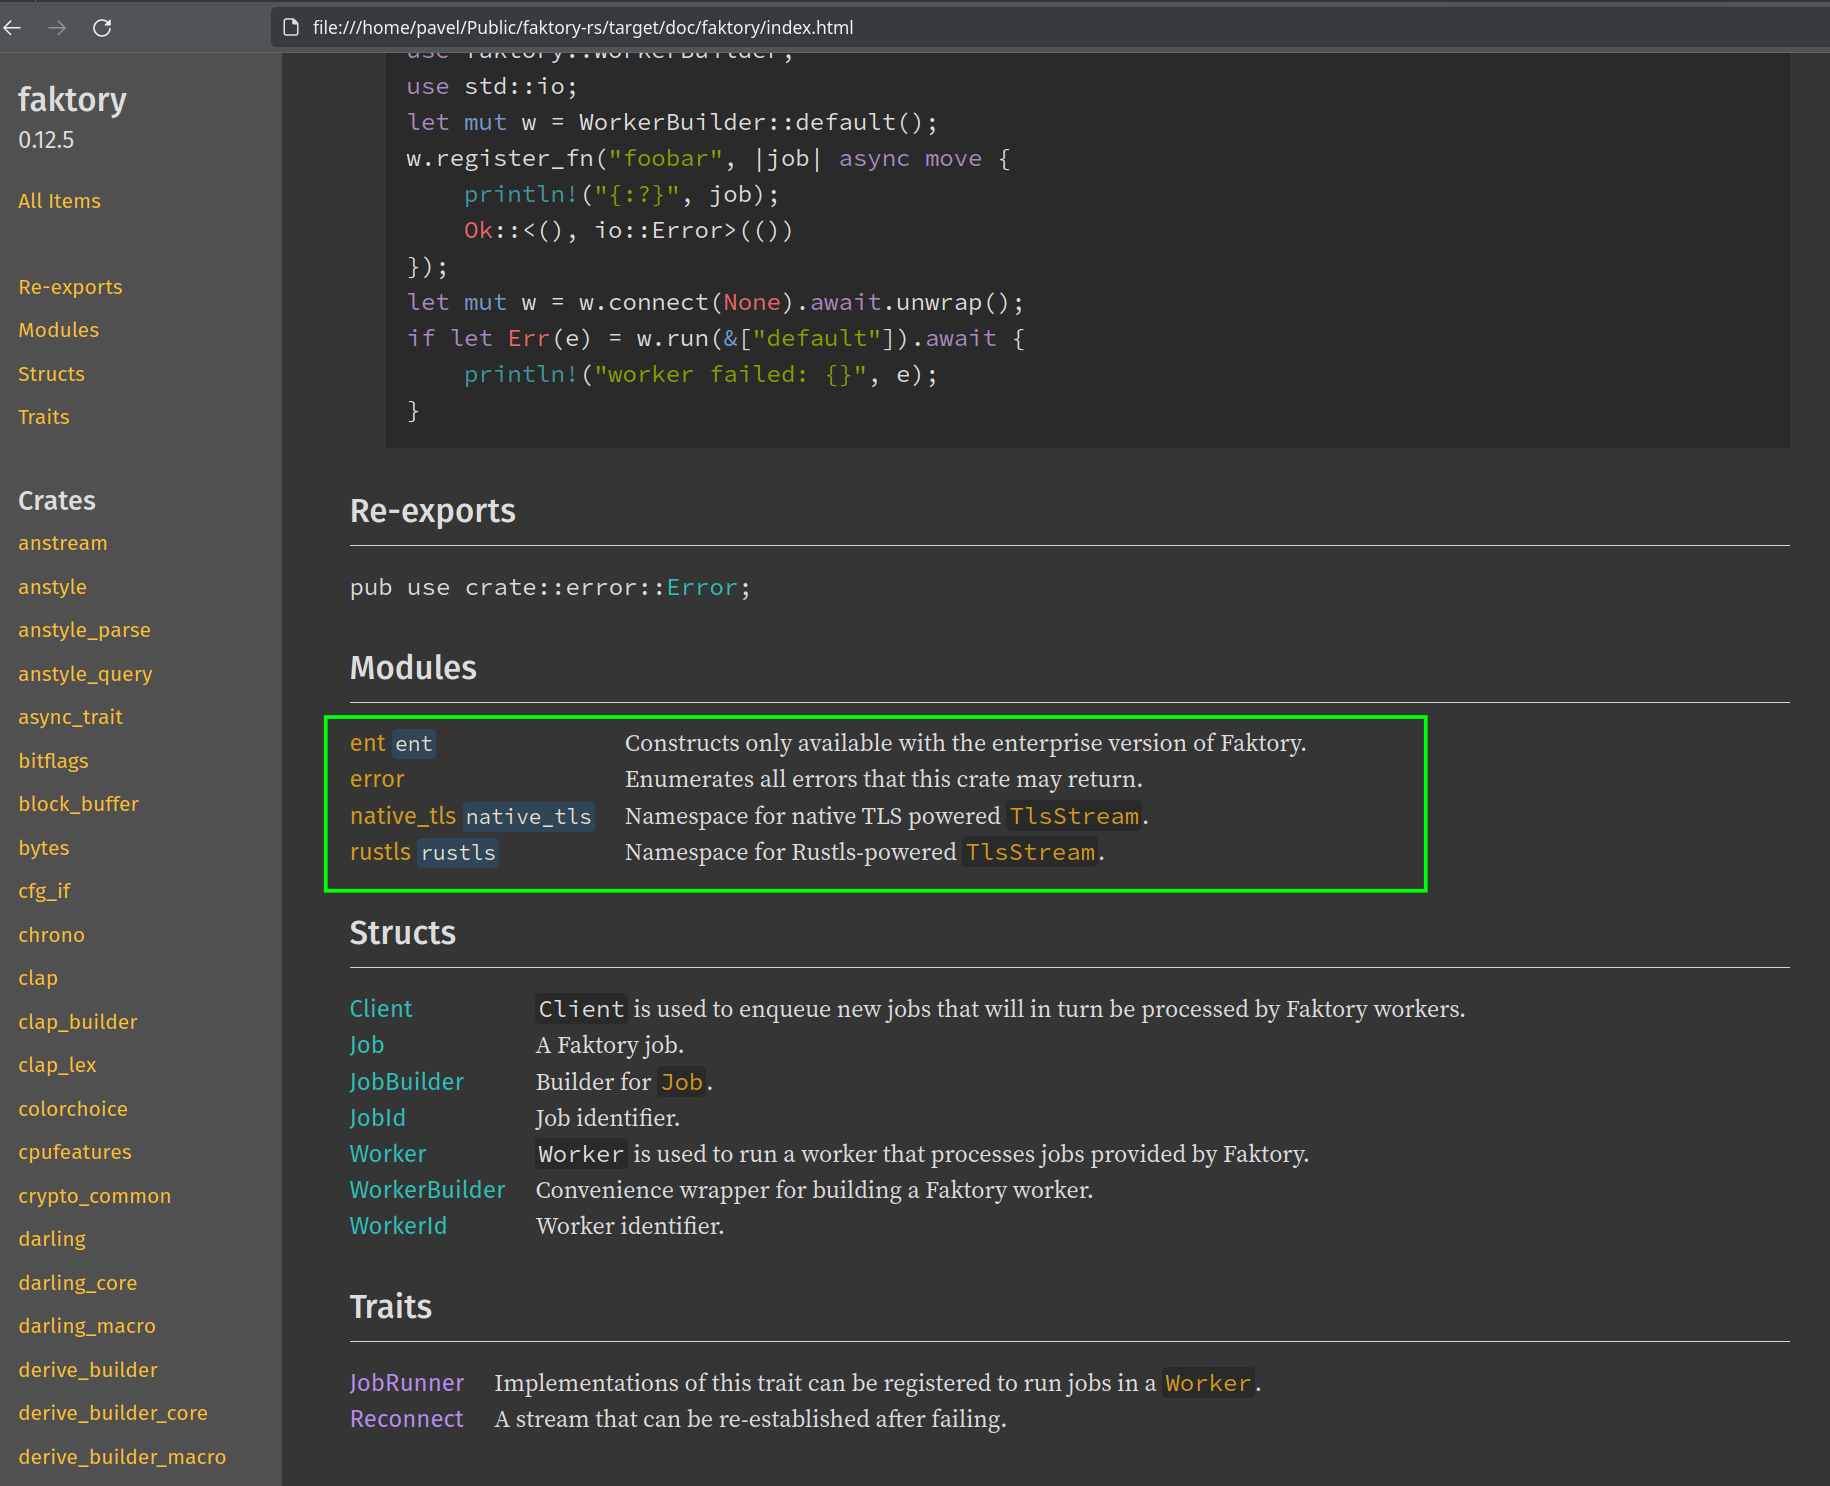Viewport: 1830px width, 1486px height.
Task: Open the chrono crate in sidebar
Action: 51,935
